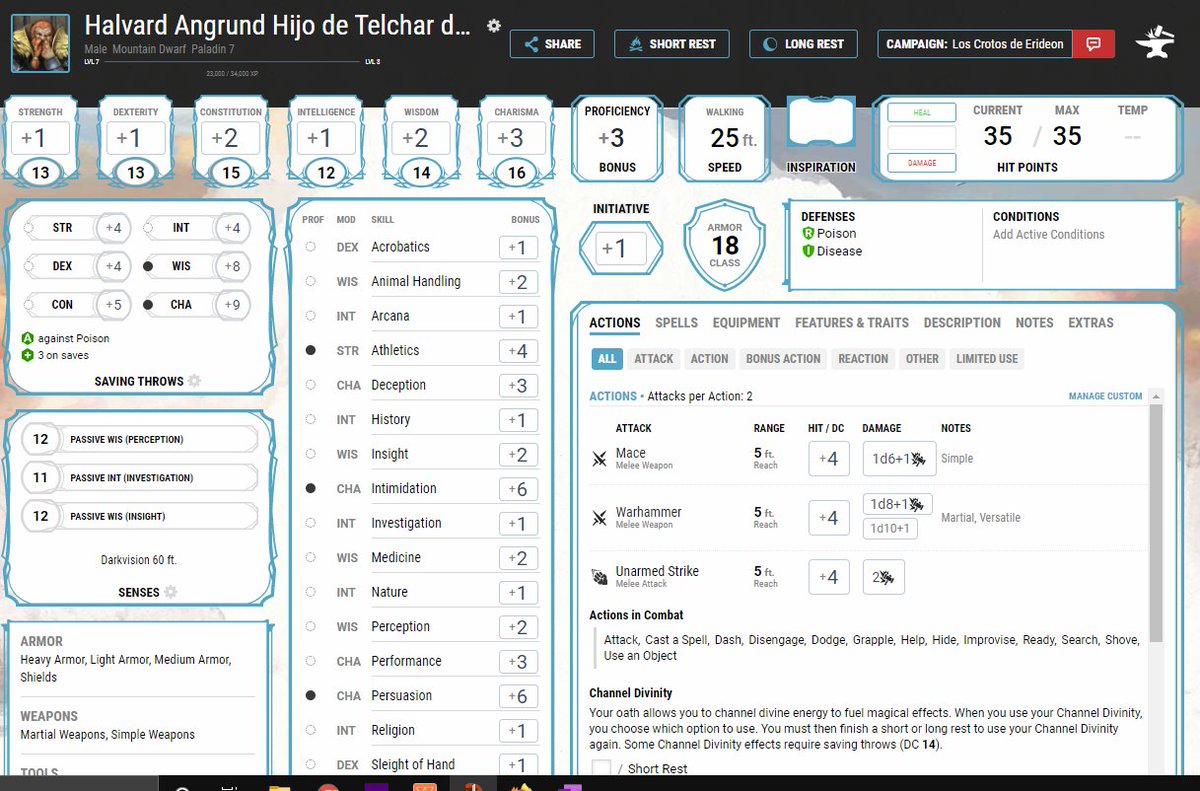The width and height of the screenshot is (1200, 791).
Task: Open the red game log chat icon
Action: pyautogui.click(x=1094, y=44)
